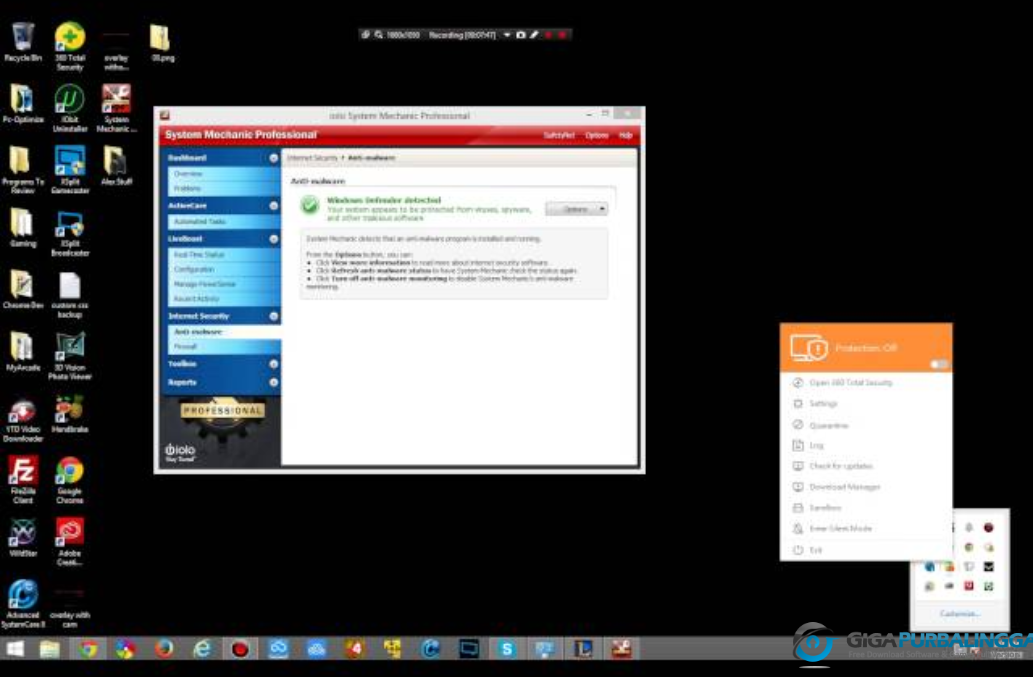Screen dimensions: 1033x677
Task: Expand the Toolbox sidebar section
Action: 273,364
